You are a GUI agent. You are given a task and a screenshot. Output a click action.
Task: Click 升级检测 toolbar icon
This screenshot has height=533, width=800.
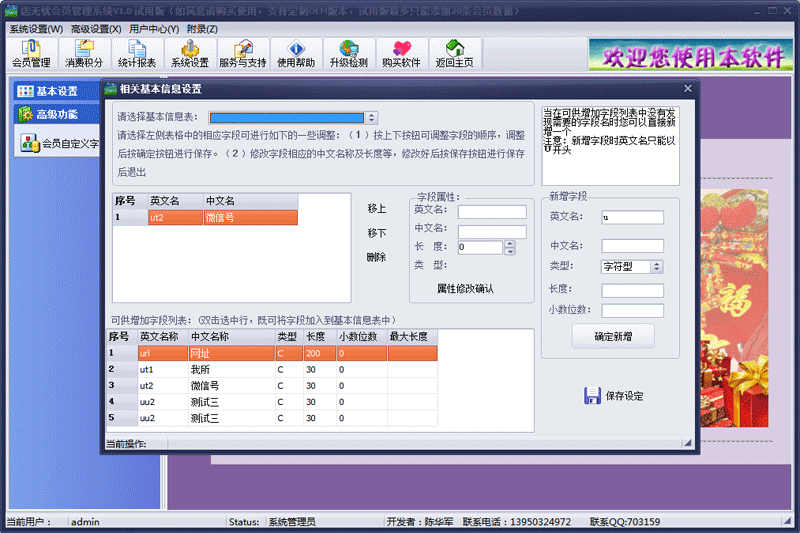tap(349, 54)
